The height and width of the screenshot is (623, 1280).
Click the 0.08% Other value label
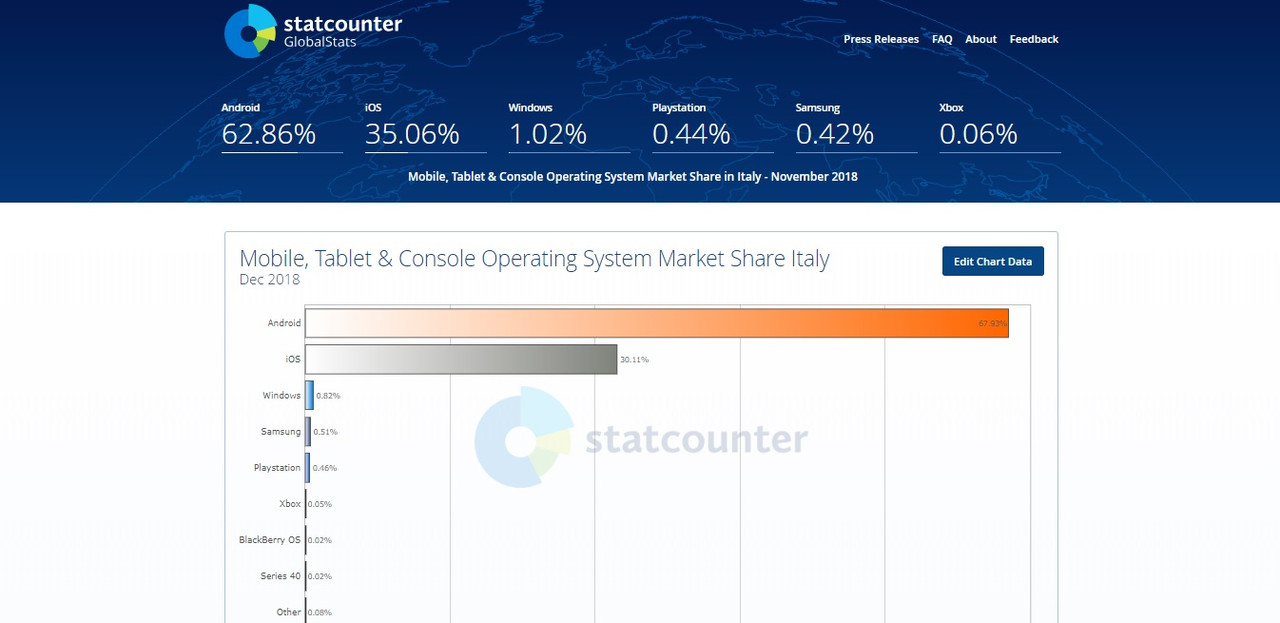click(x=320, y=612)
